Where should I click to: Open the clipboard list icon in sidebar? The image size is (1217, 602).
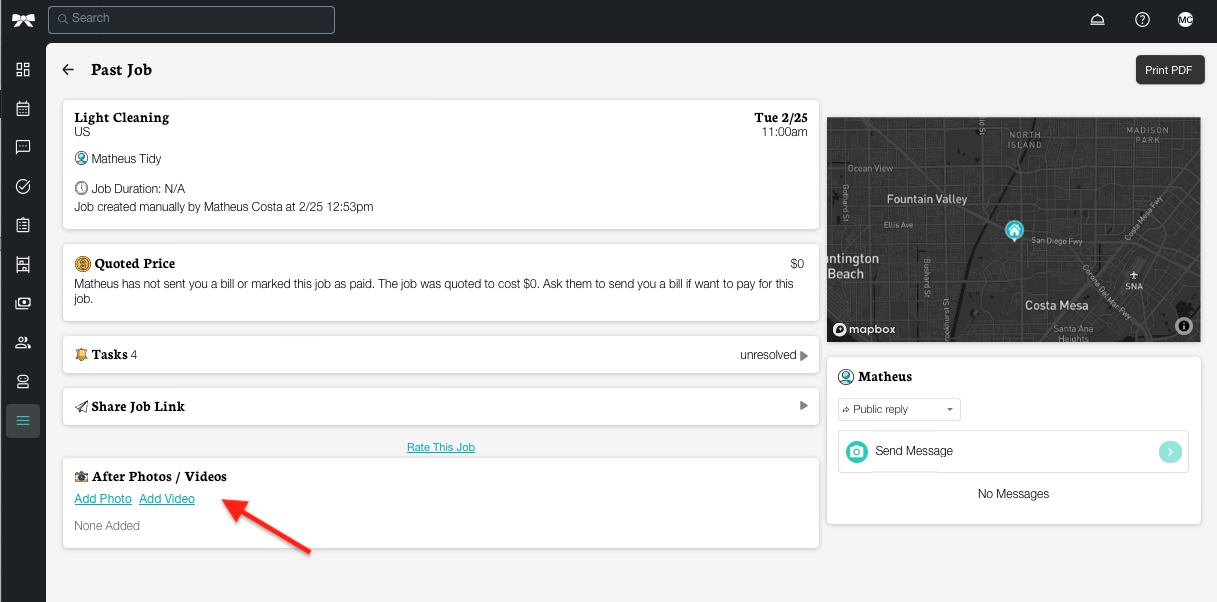tap(23, 226)
